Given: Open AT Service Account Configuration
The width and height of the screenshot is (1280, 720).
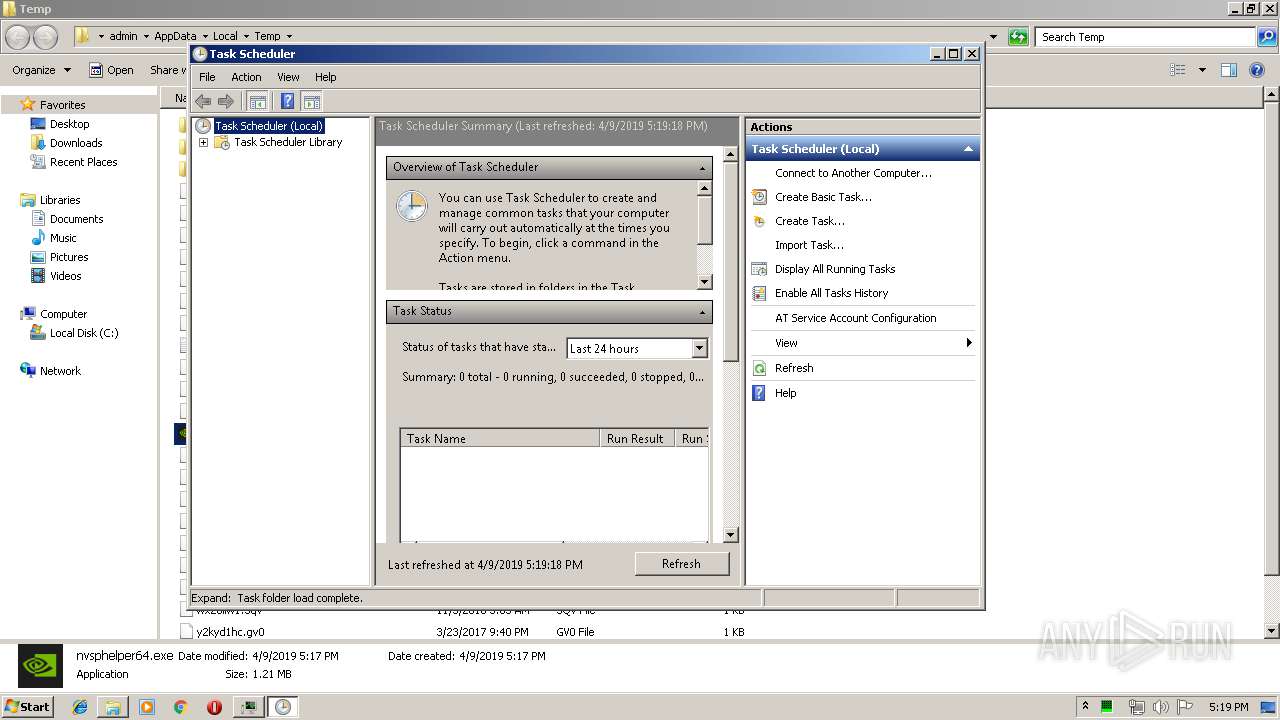Looking at the screenshot, I should coord(855,318).
